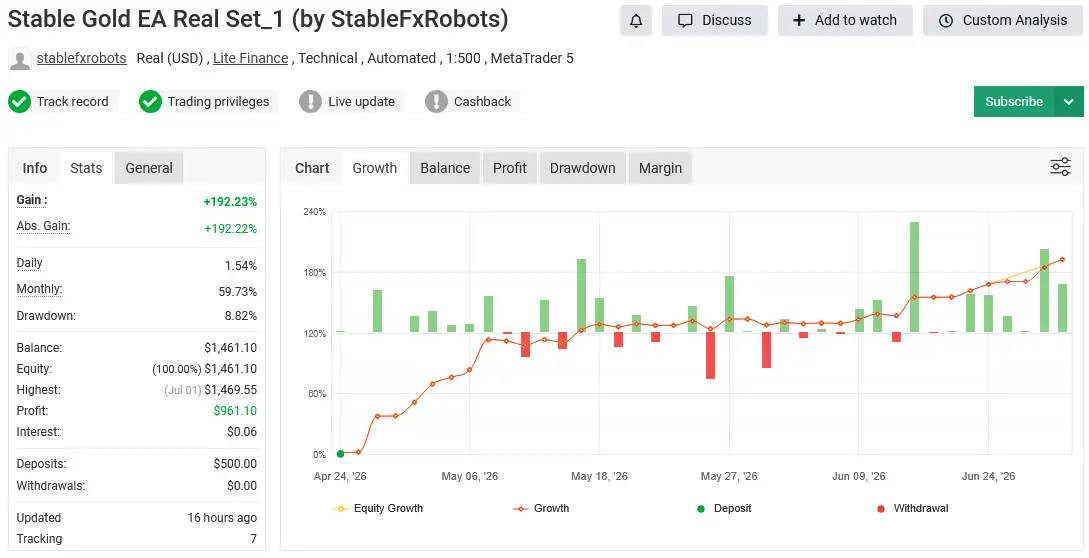Click the Monthly label
This screenshot has width=1089, height=558.
click(39, 289)
